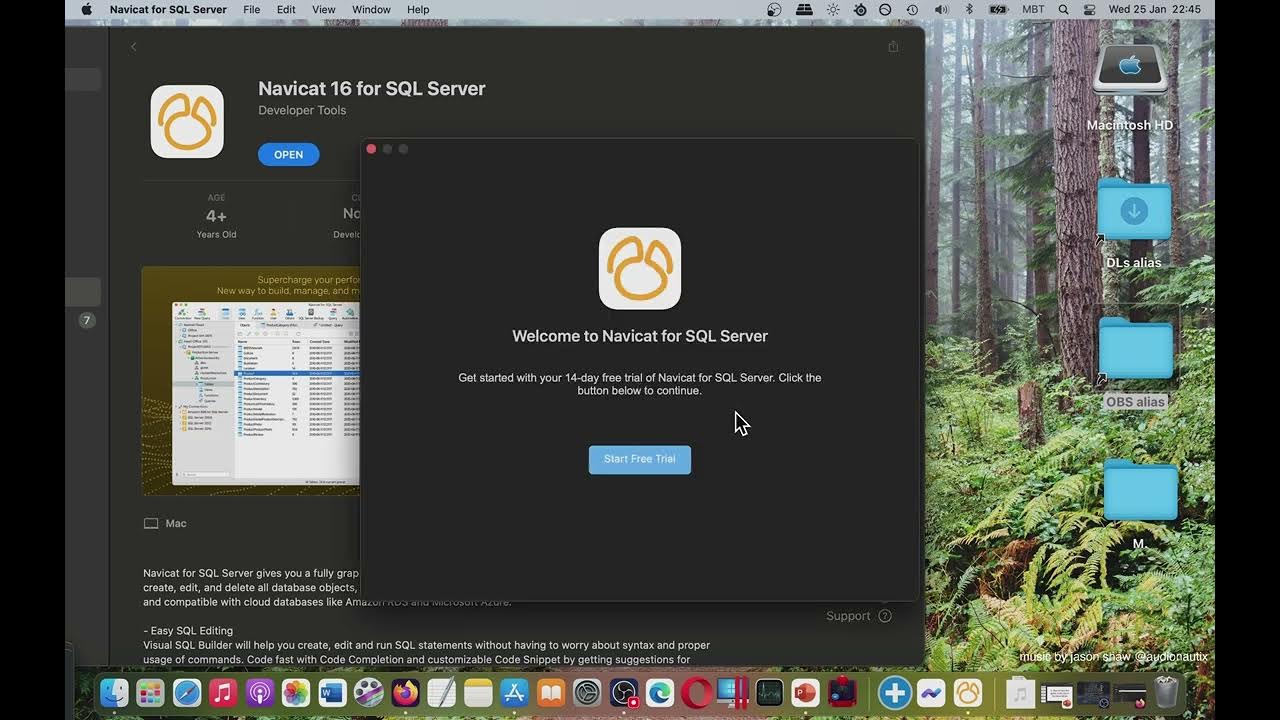Viewport: 1280px width, 720px height.
Task: Open Launchpad from the Dock
Action: (150, 692)
